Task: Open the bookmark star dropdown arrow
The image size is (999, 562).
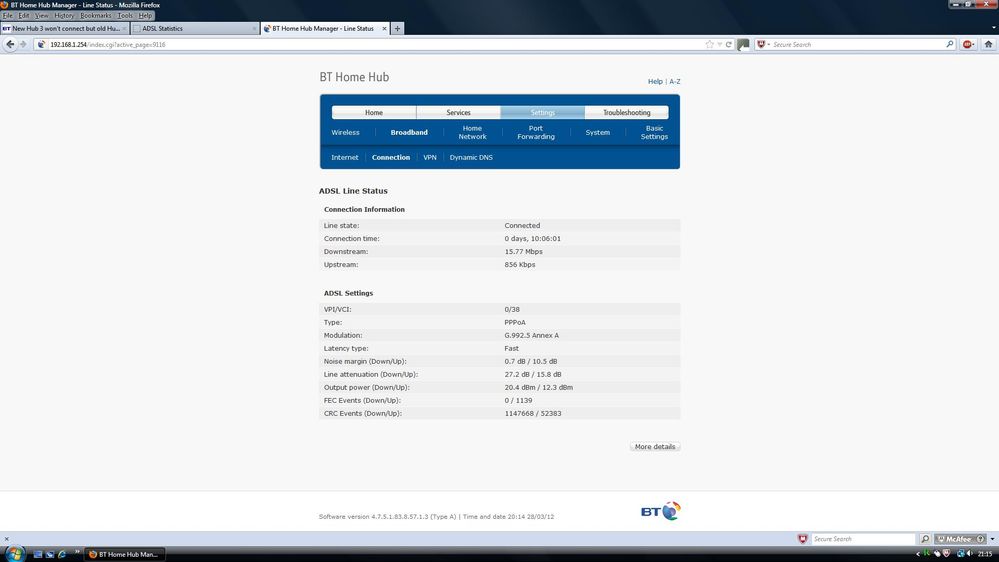Action: (x=719, y=45)
